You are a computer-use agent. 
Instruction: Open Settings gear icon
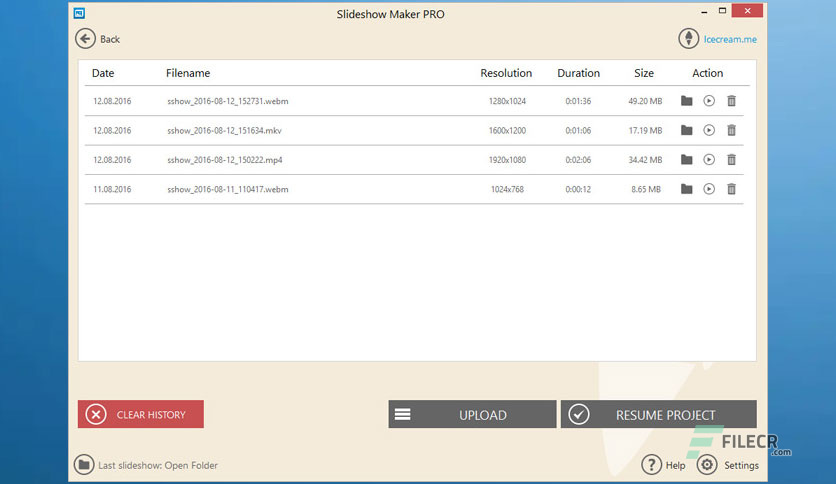(707, 465)
